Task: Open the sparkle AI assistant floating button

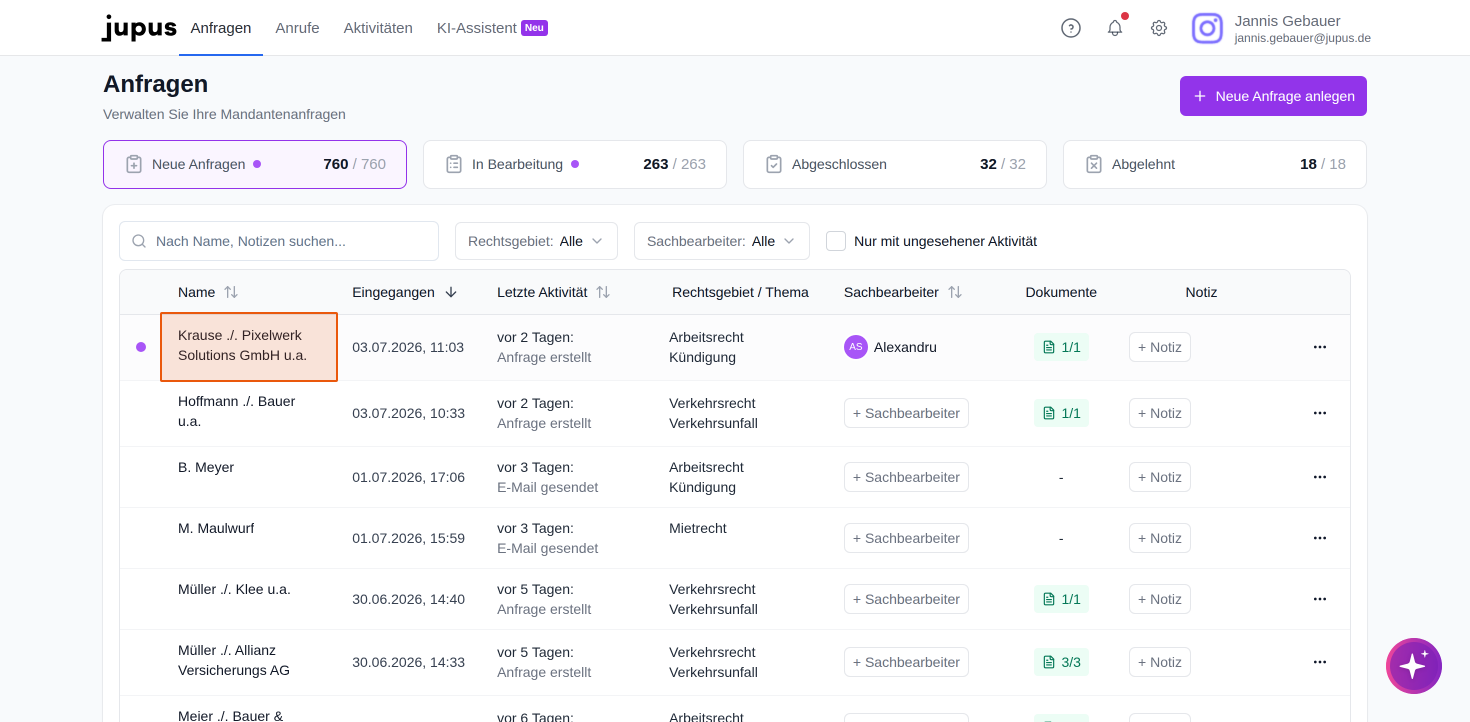Action: 1414,666
